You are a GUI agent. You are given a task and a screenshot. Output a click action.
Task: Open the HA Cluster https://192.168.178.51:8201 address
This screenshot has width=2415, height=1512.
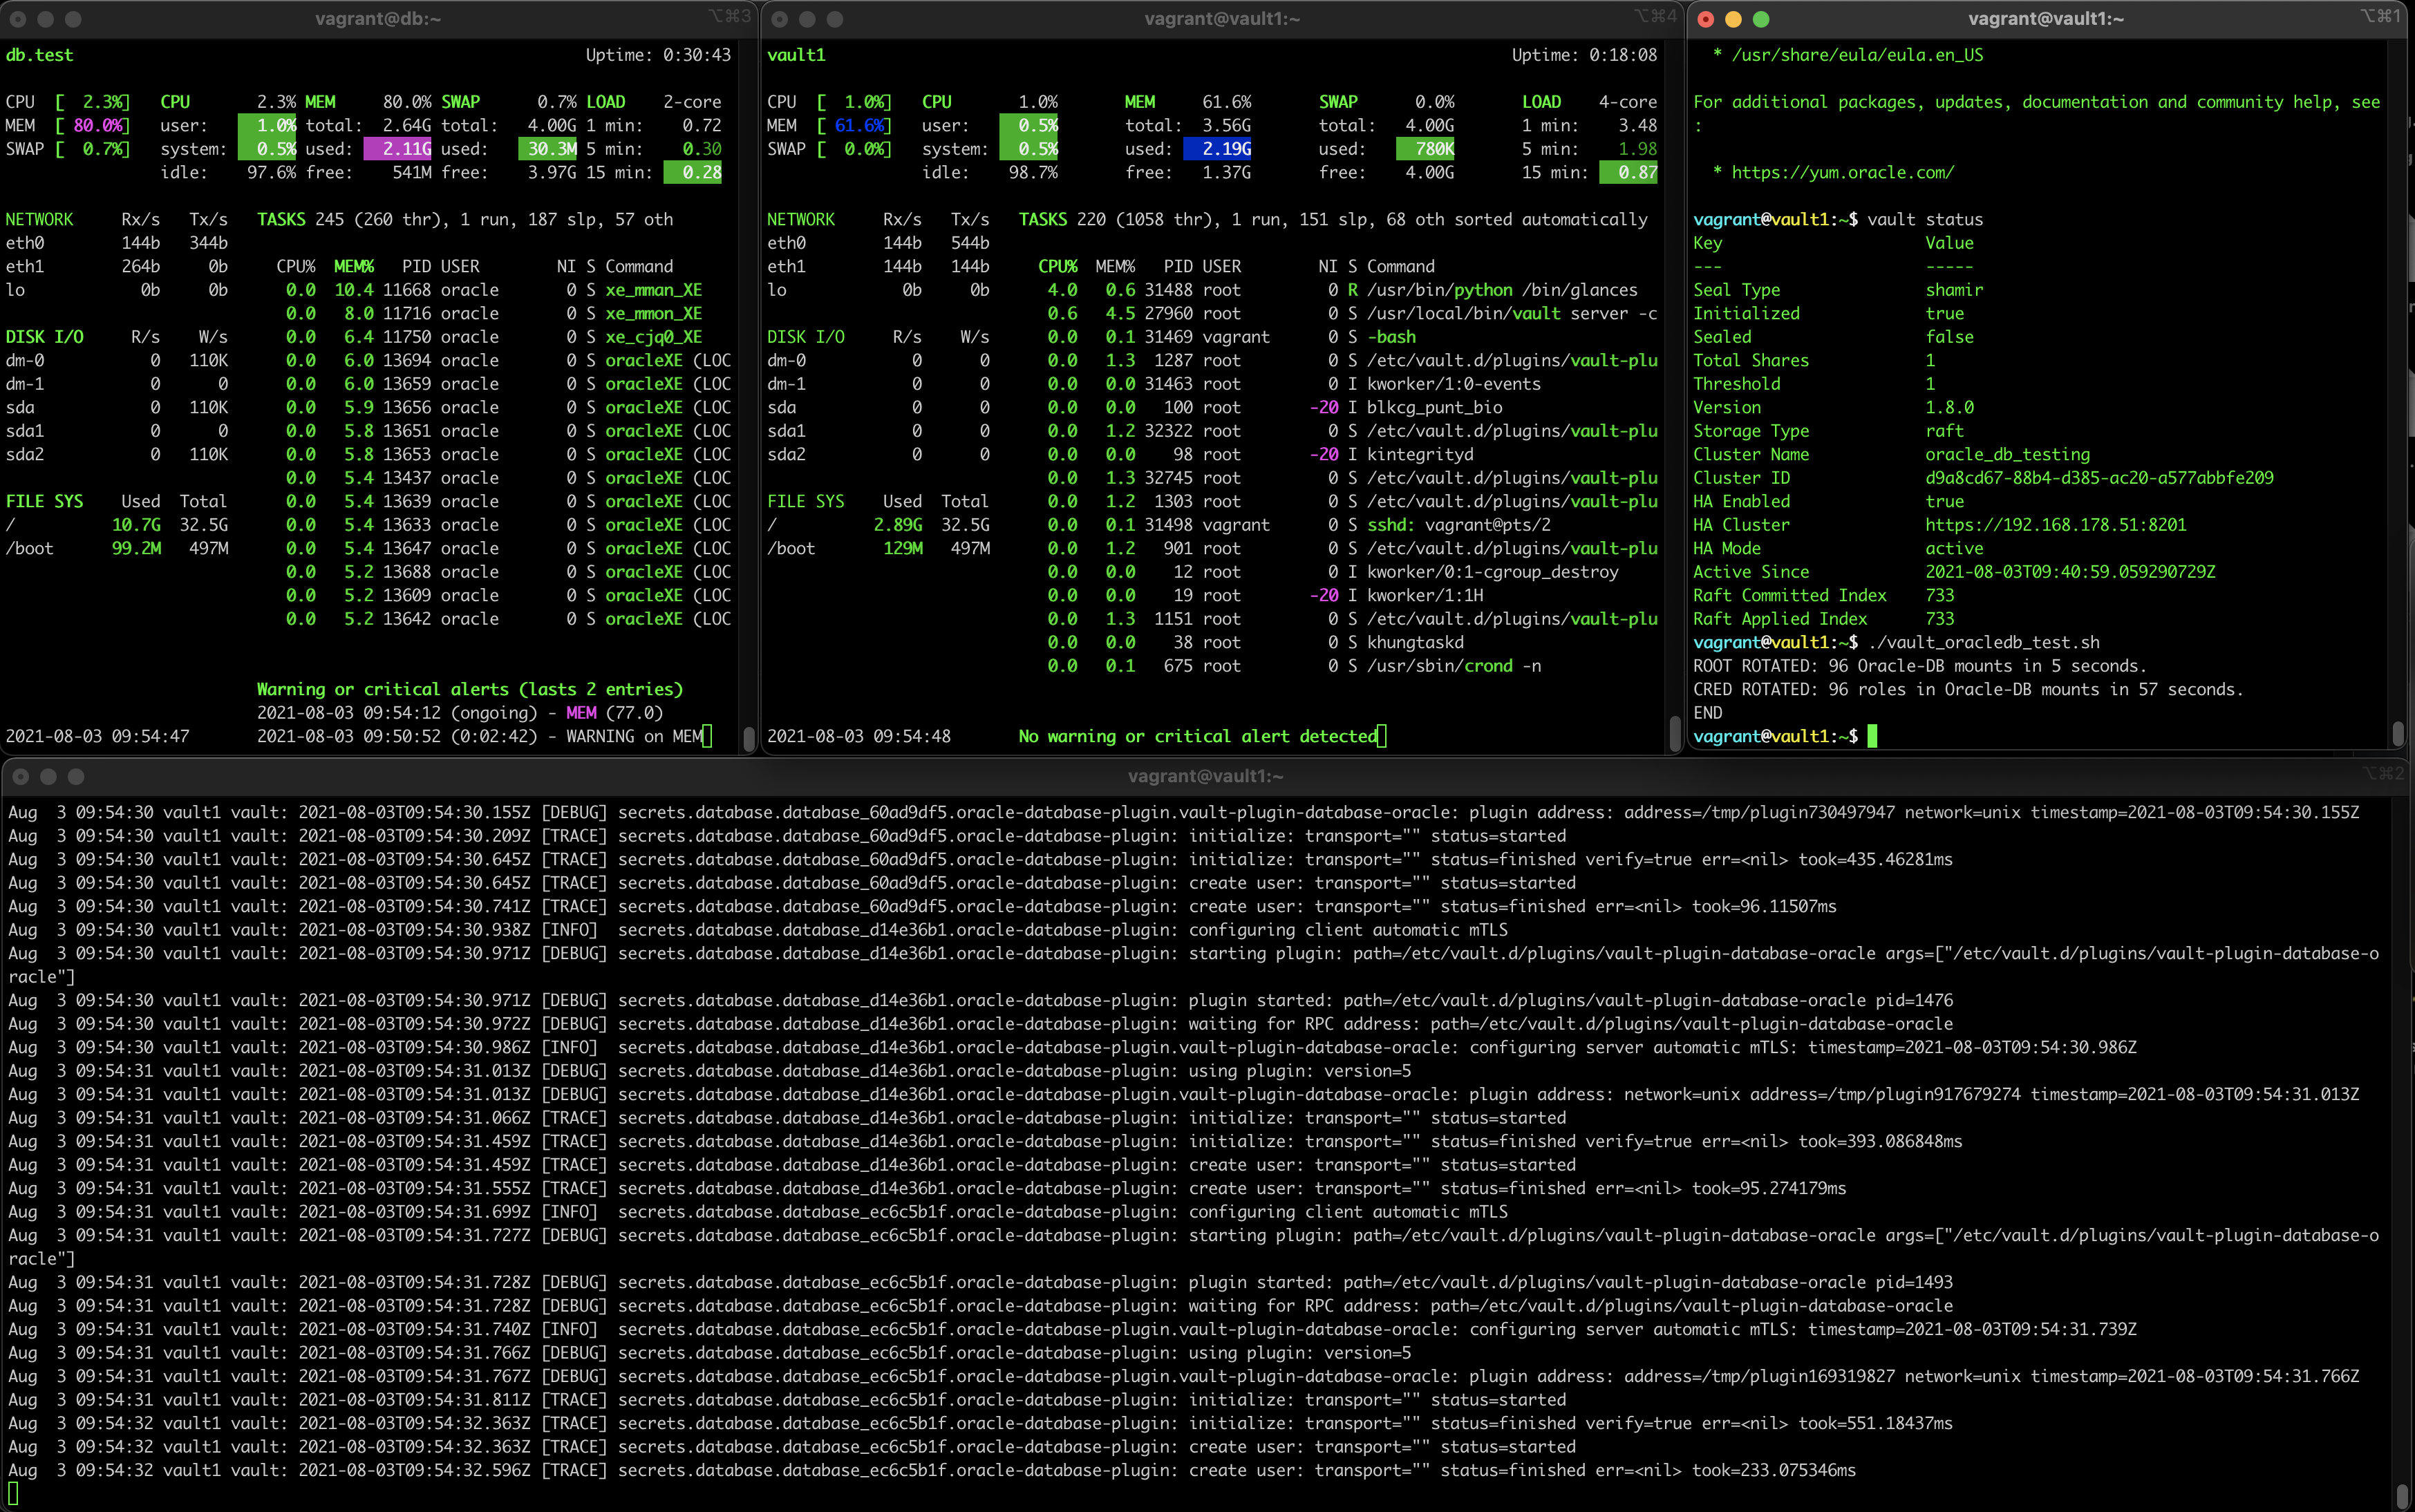click(2055, 525)
